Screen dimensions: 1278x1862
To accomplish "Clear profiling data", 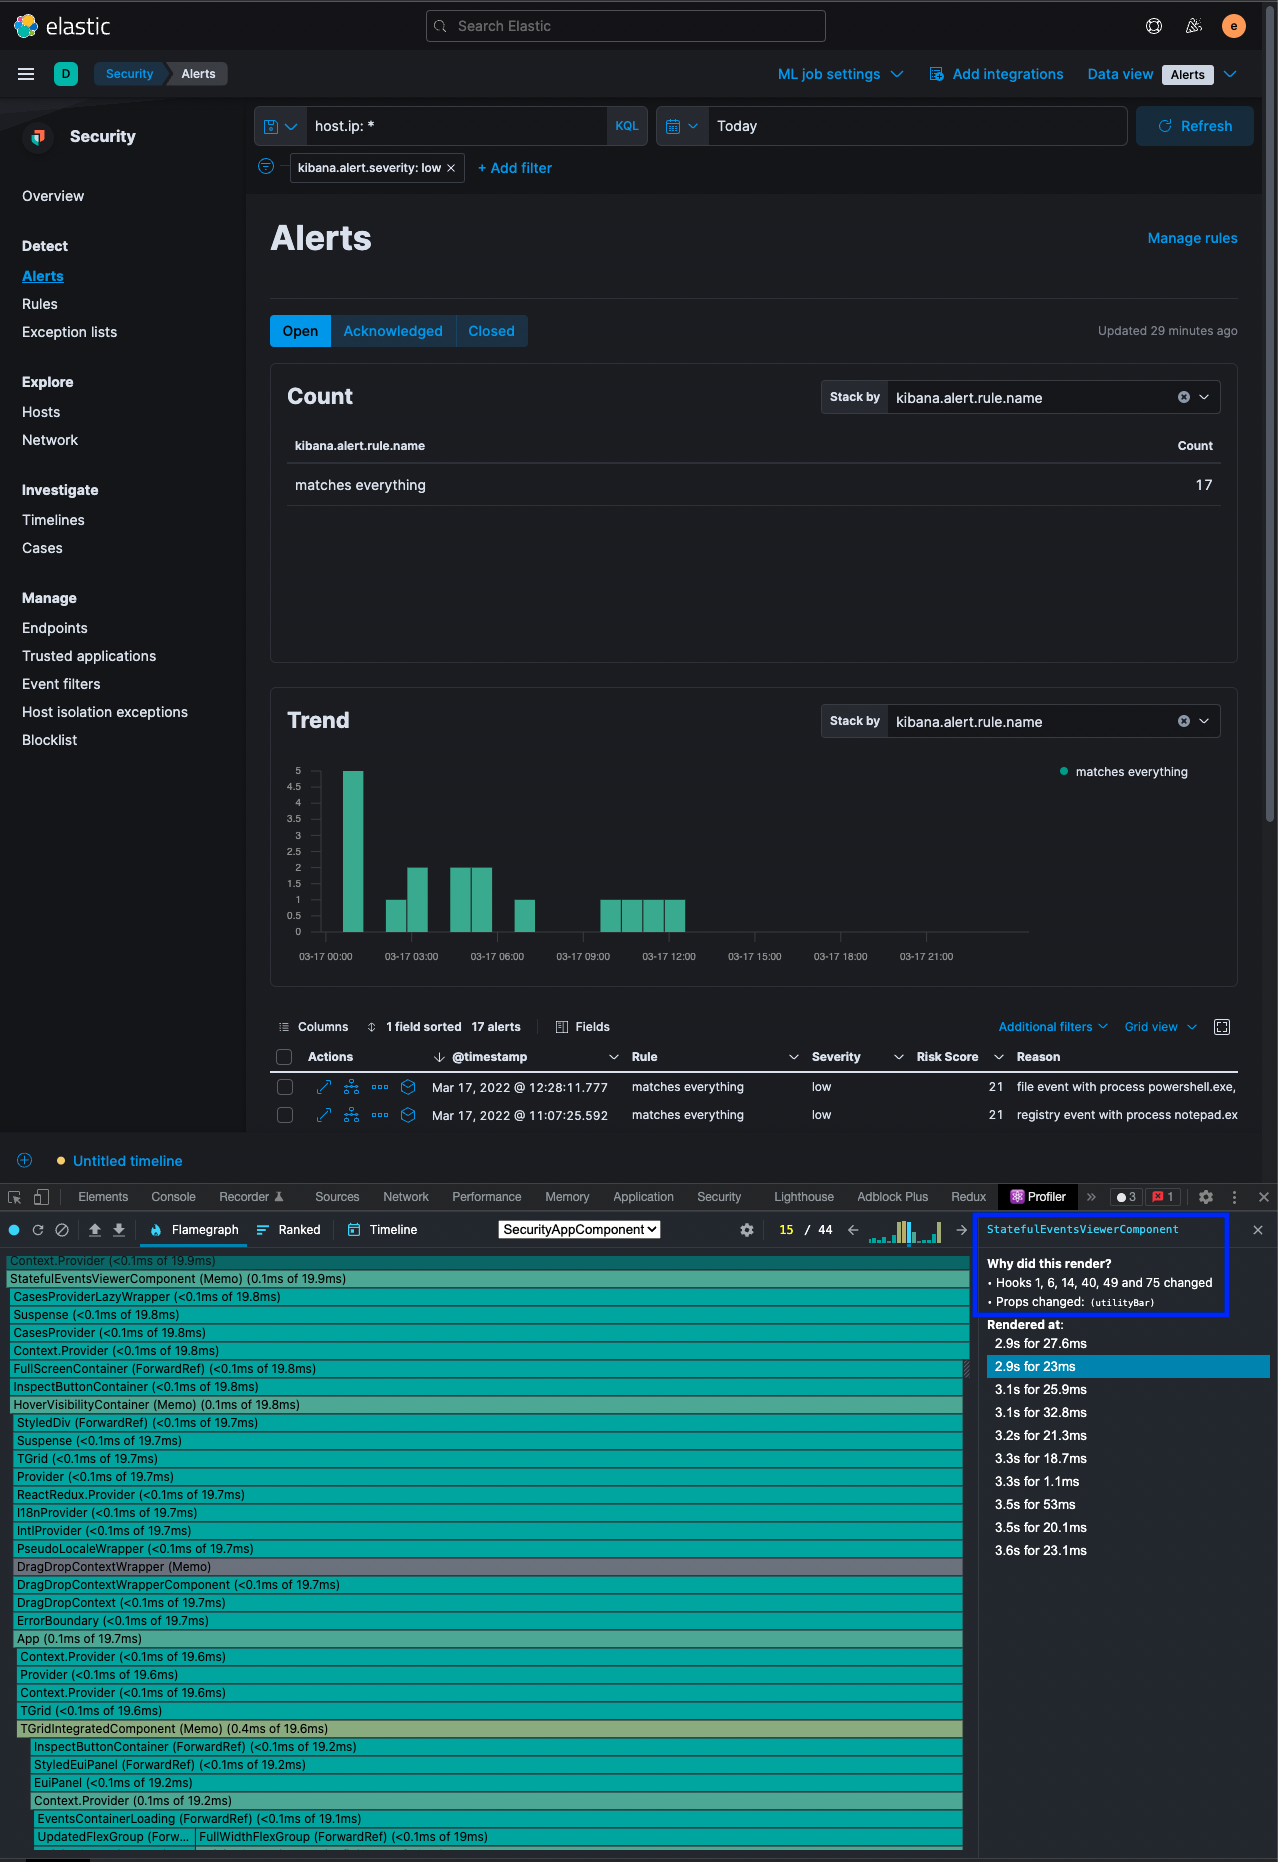I will click(x=62, y=1230).
